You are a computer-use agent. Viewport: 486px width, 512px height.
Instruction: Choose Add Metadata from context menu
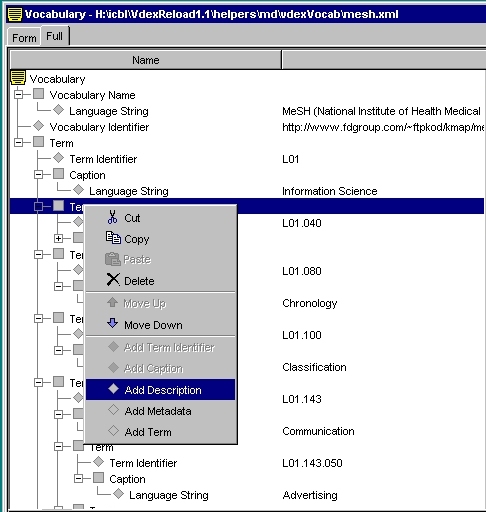coord(160,411)
